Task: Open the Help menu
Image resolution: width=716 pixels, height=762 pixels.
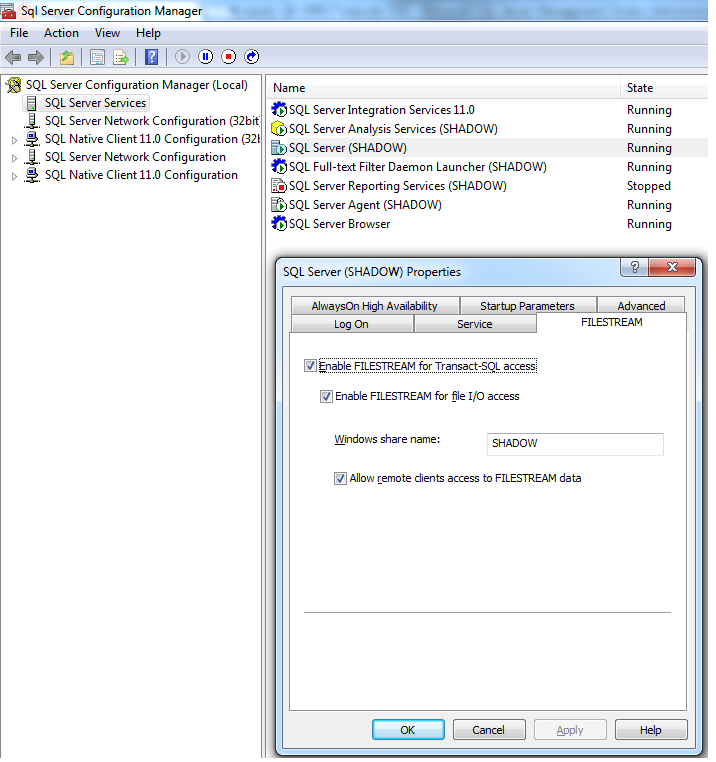Action: [148, 33]
